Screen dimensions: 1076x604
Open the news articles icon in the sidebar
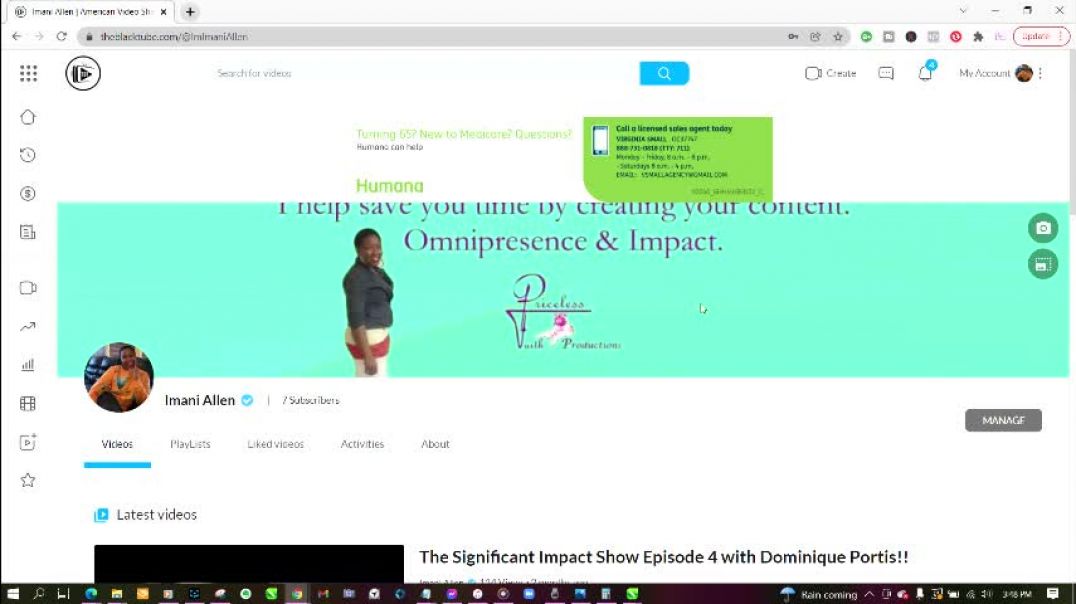27,232
